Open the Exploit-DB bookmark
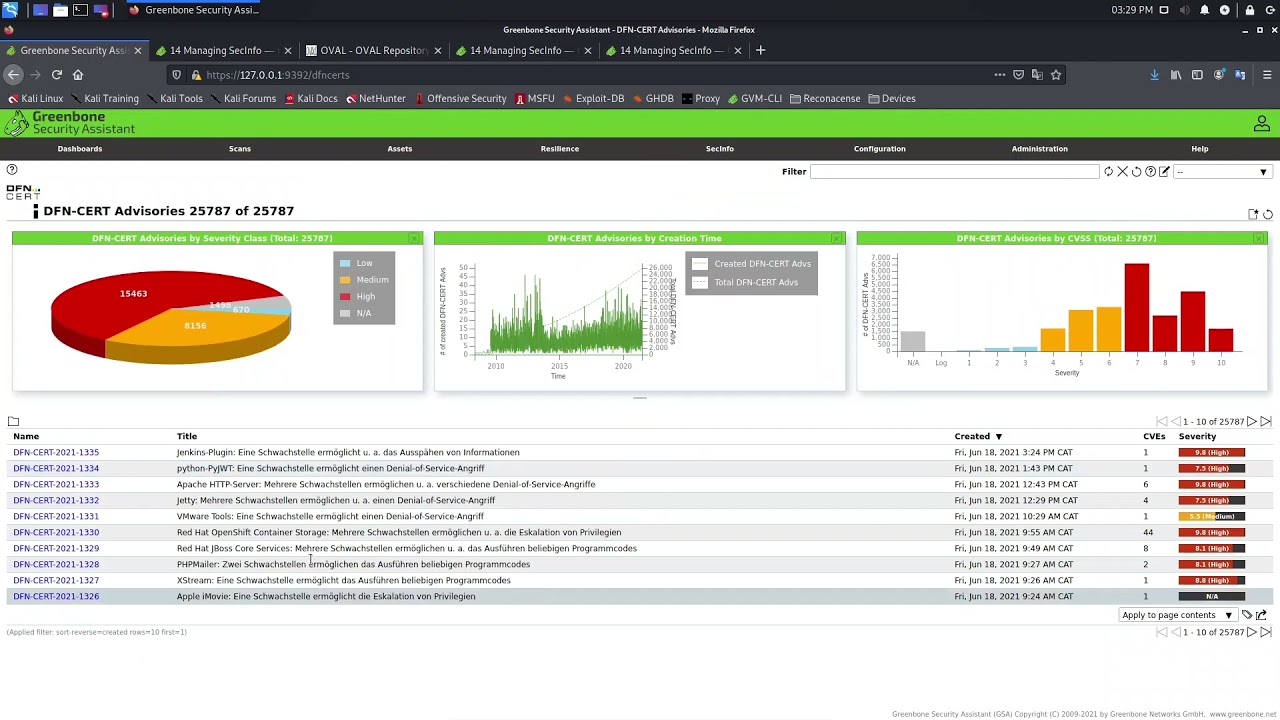 [593, 99]
